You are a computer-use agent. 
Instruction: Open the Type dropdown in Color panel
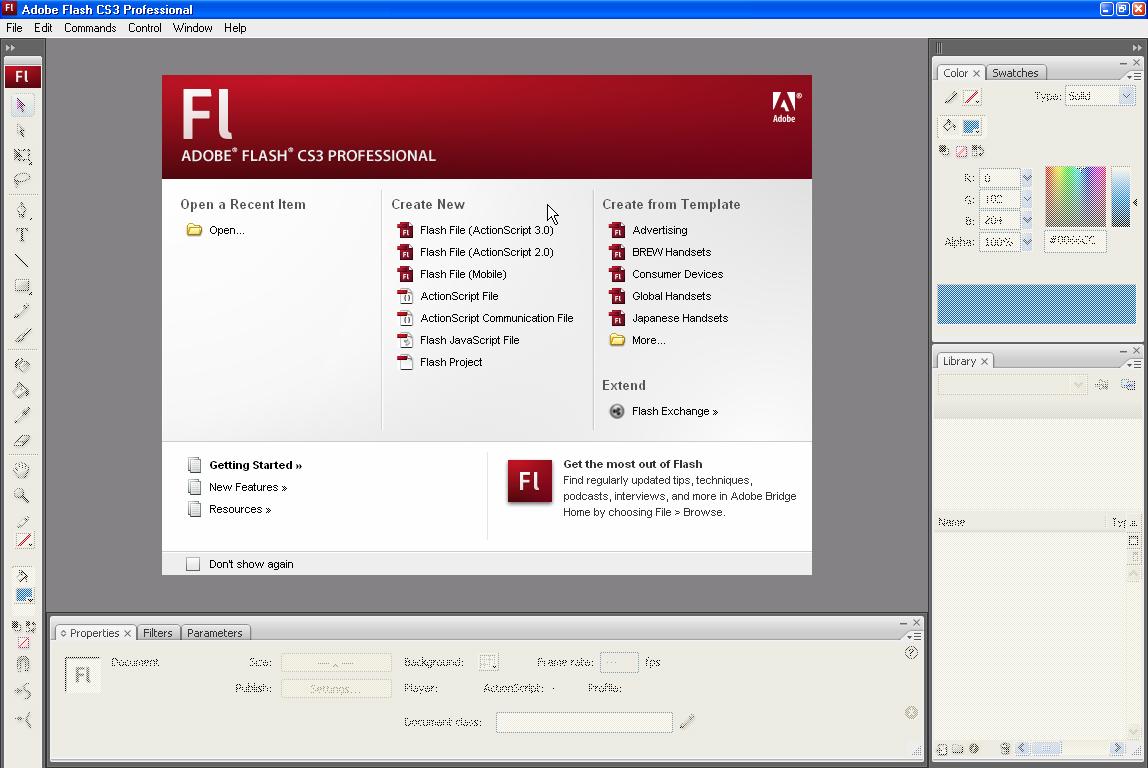point(1124,96)
